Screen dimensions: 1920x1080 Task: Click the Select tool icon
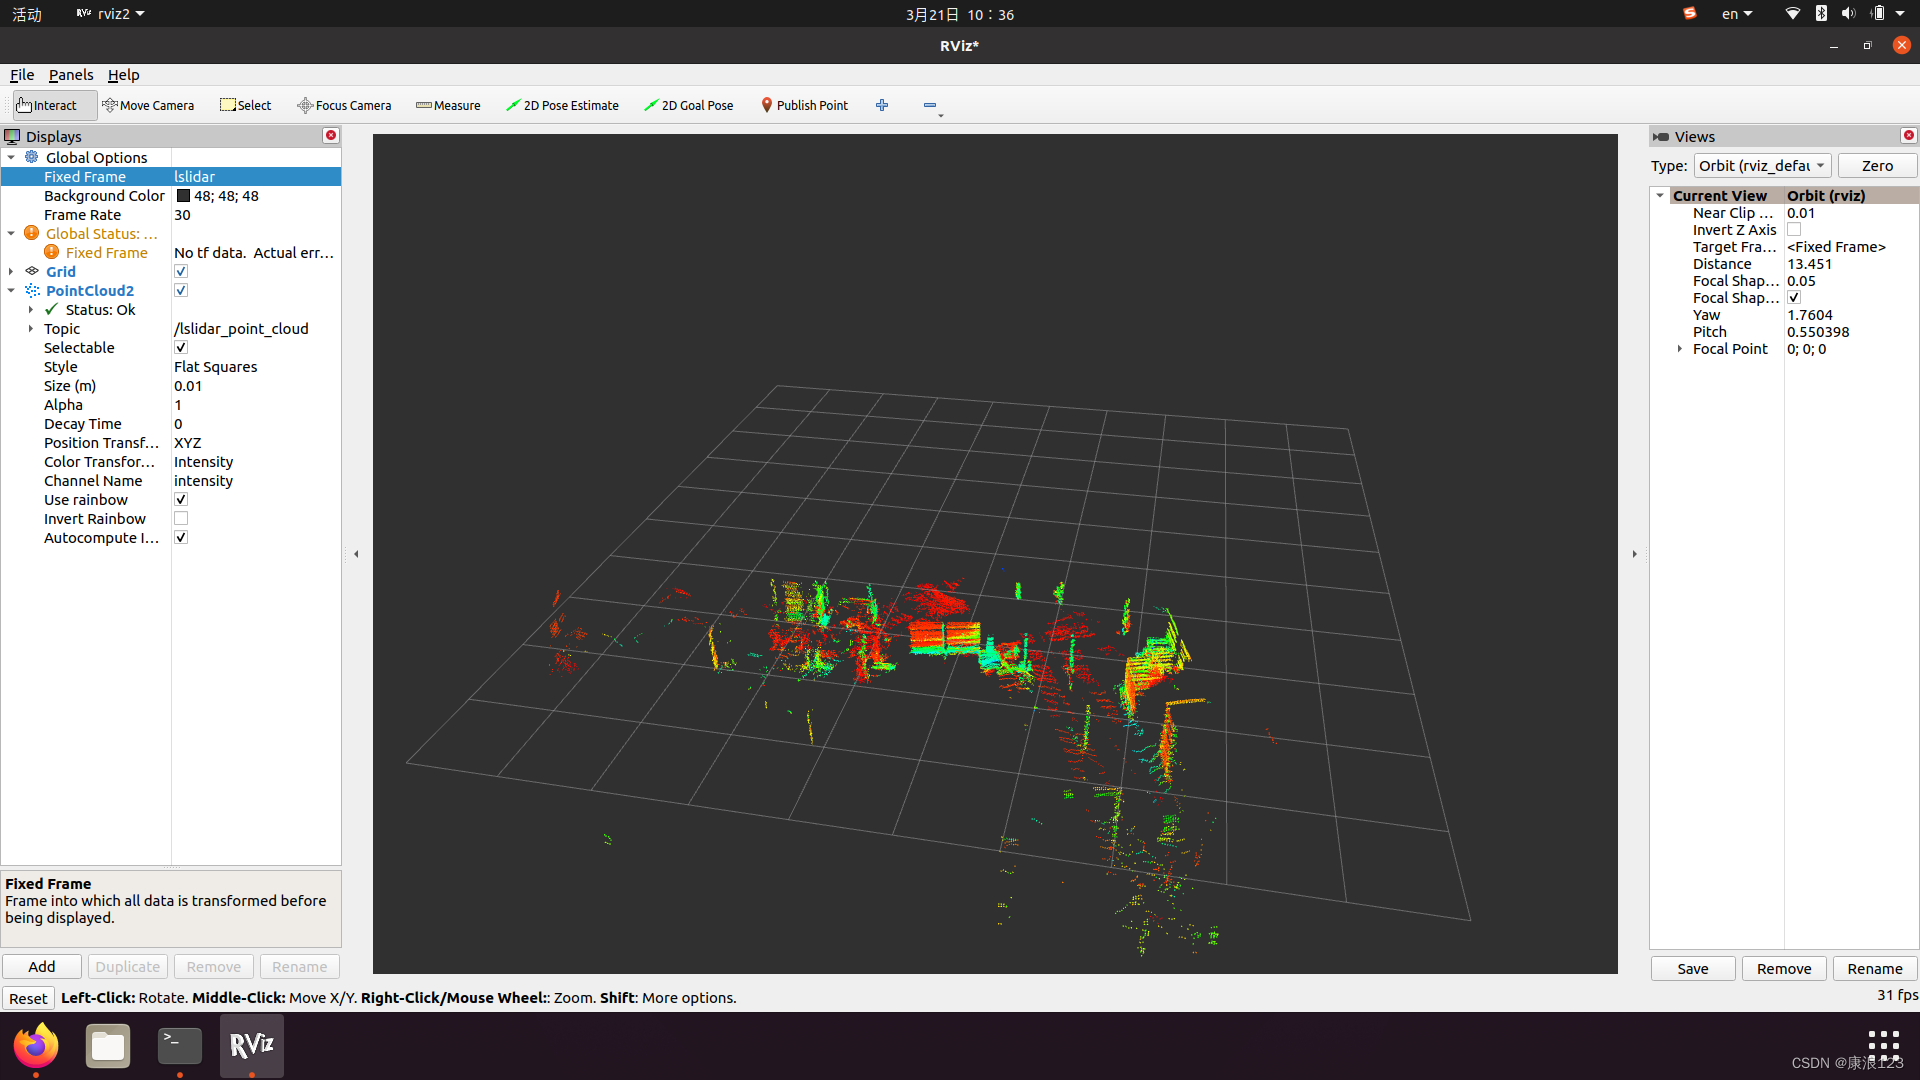pyautogui.click(x=227, y=104)
